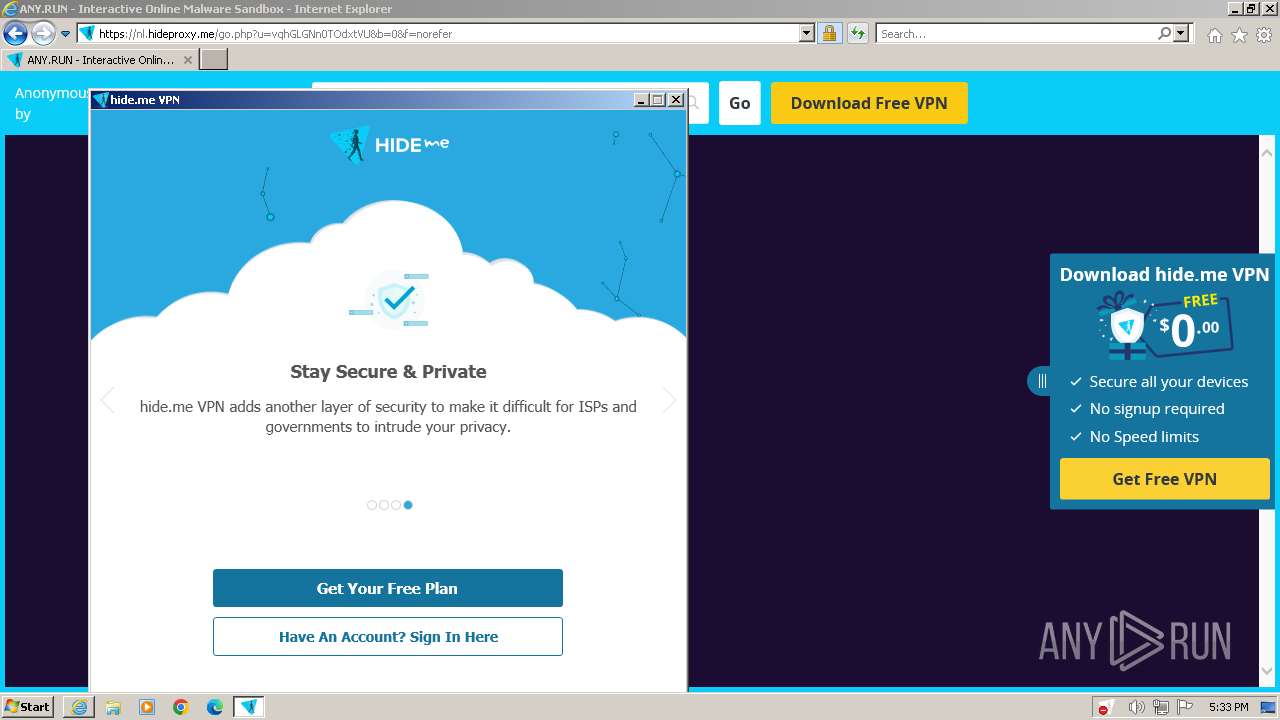Click the 'Stay Secure & Private' heading

point(388,372)
